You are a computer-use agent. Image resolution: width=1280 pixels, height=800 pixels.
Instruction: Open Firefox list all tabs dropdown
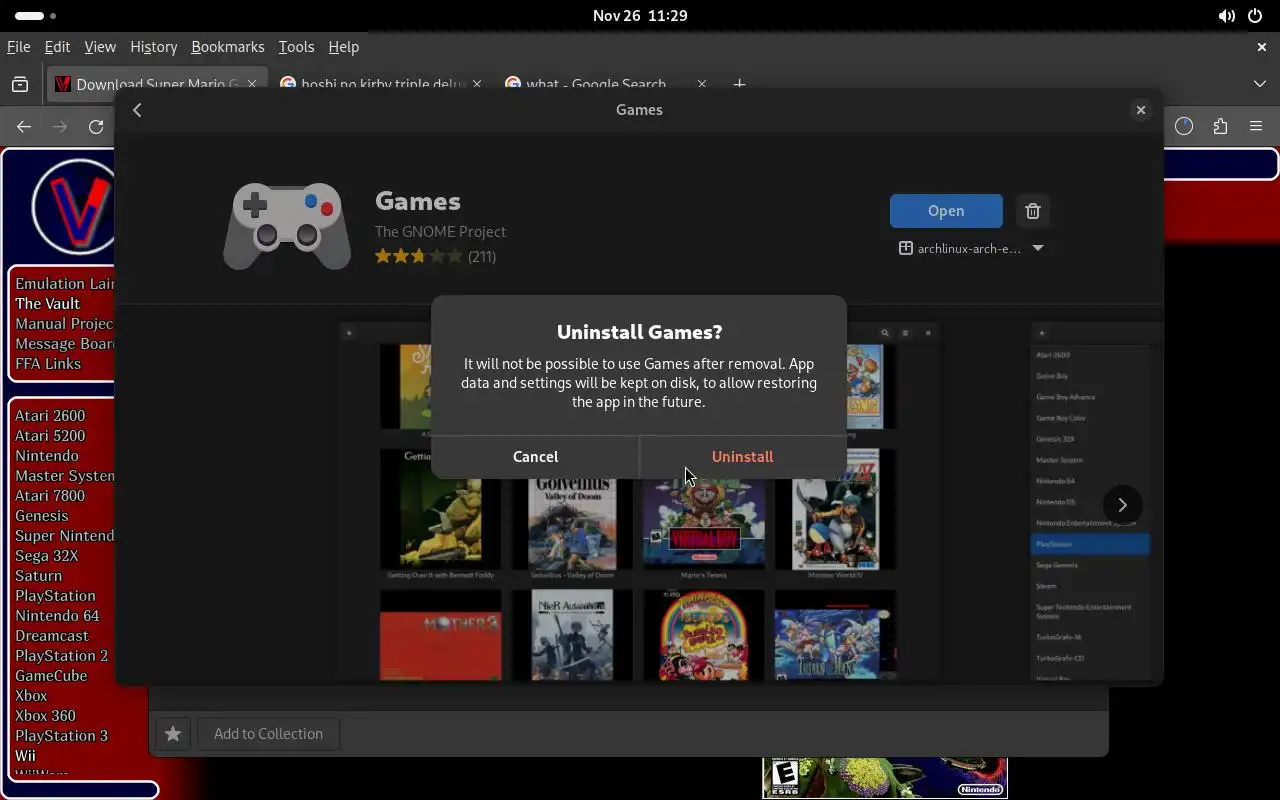point(1259,84)
